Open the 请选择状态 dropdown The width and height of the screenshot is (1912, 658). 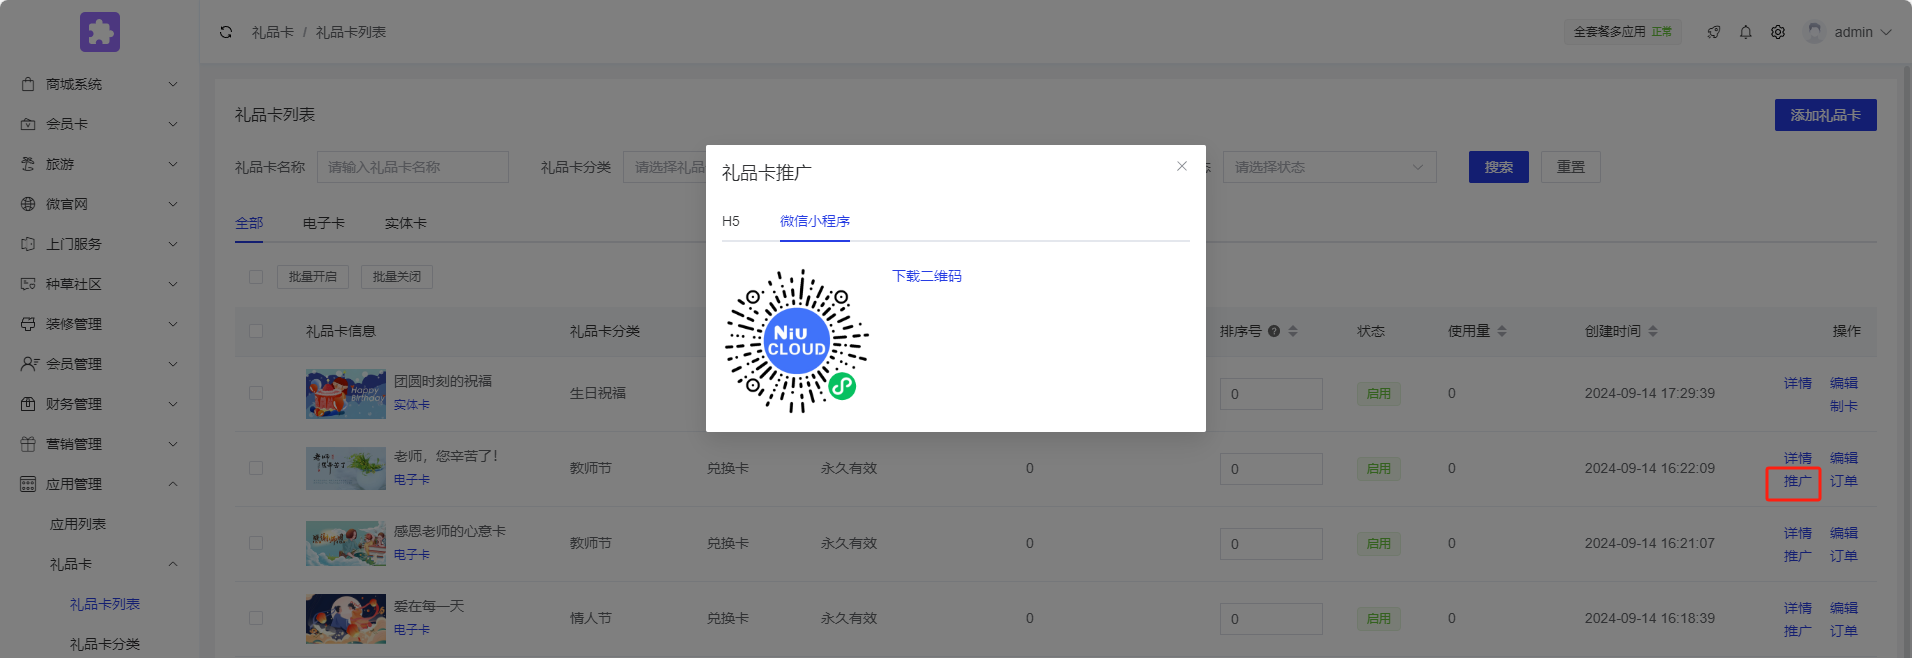pyautogui.click(x=1329, y=167)
